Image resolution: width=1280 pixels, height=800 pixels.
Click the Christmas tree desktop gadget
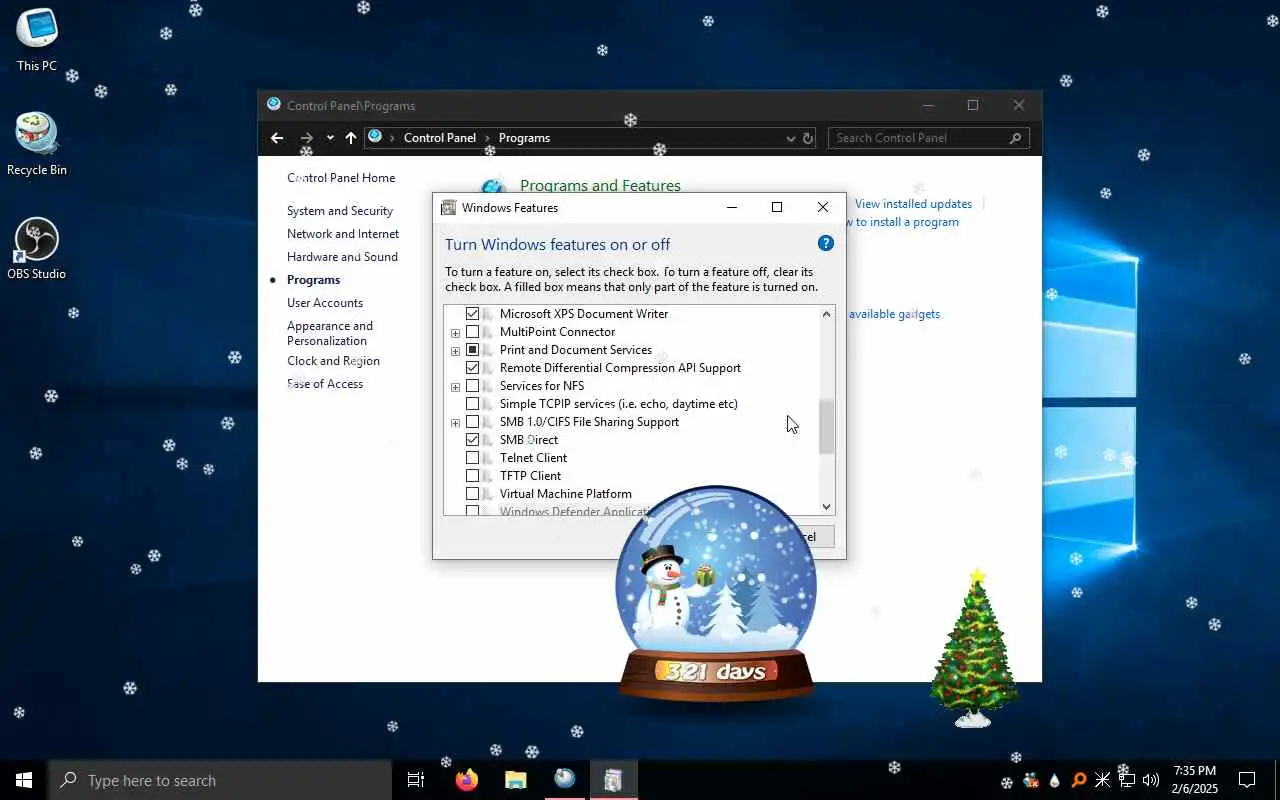[974, 648]
